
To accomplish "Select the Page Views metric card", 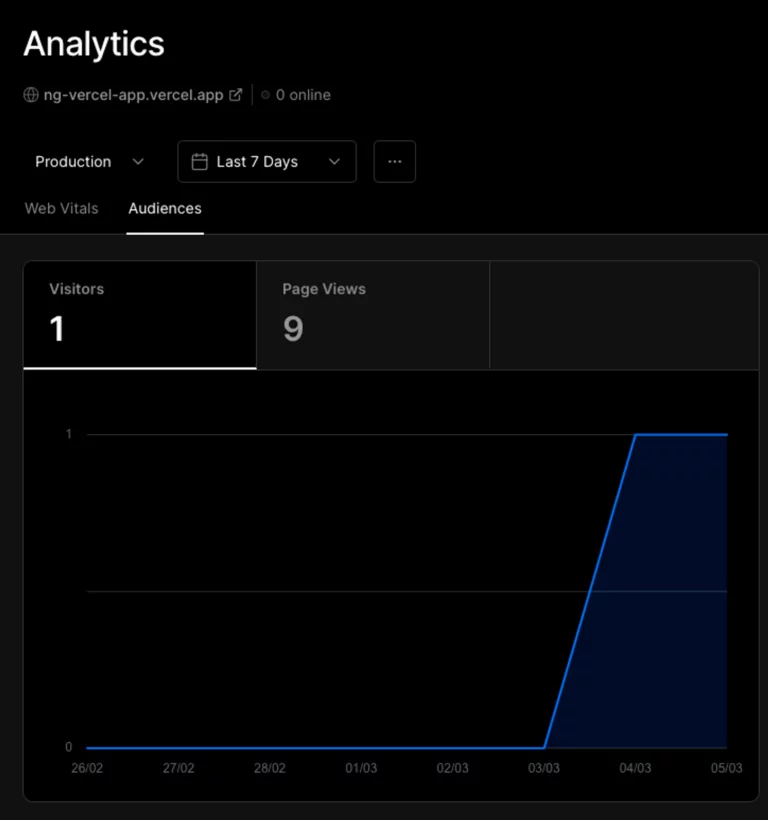I will pos(373,315).
